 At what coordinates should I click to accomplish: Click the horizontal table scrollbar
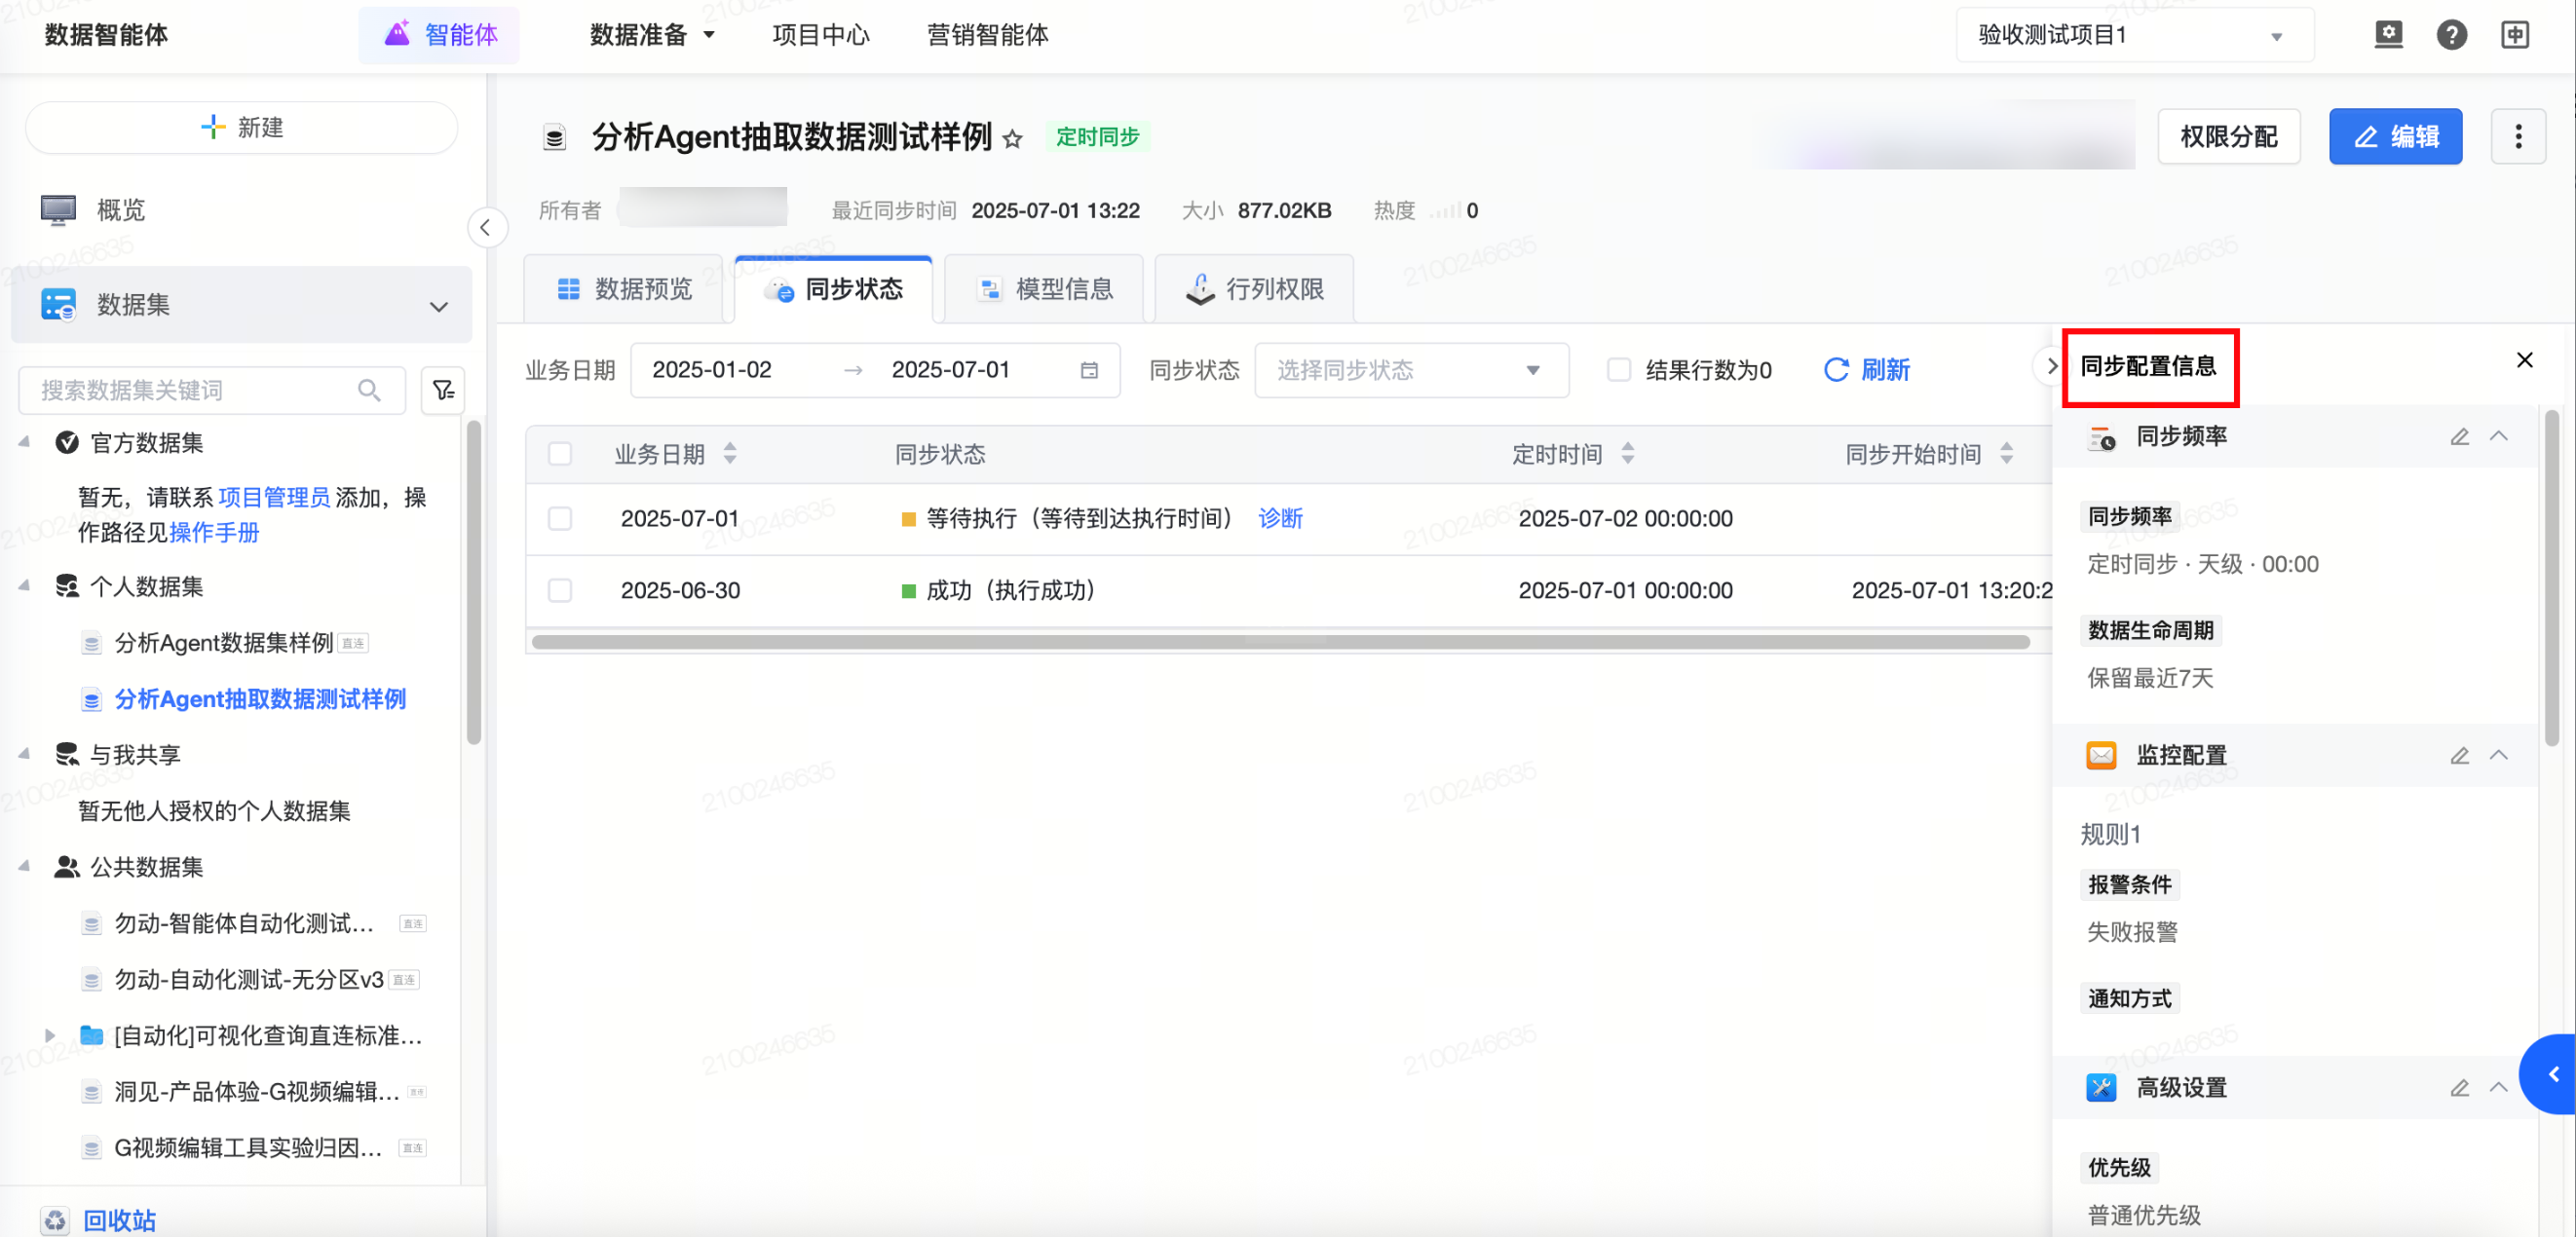(x=1280, y=642)
